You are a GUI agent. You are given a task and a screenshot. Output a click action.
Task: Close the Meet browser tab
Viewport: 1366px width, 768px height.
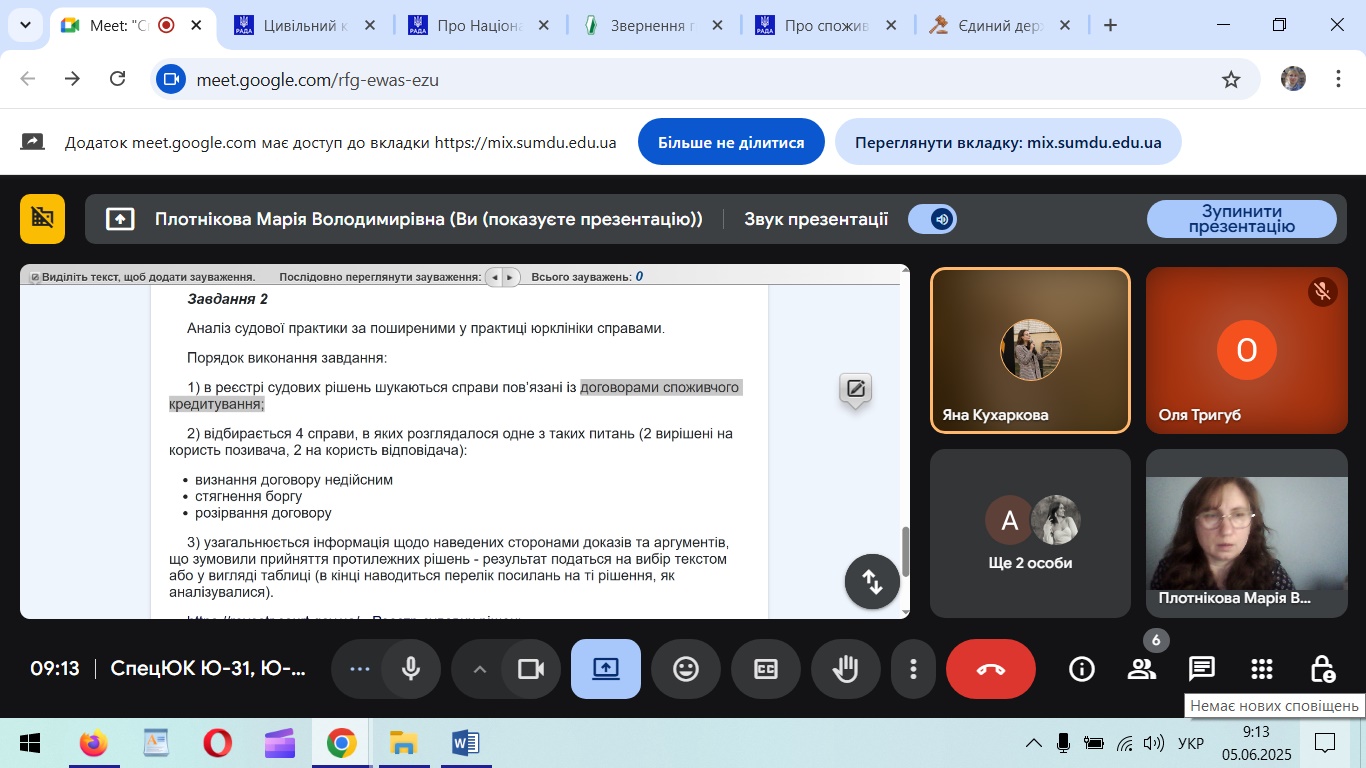point(195,25)
